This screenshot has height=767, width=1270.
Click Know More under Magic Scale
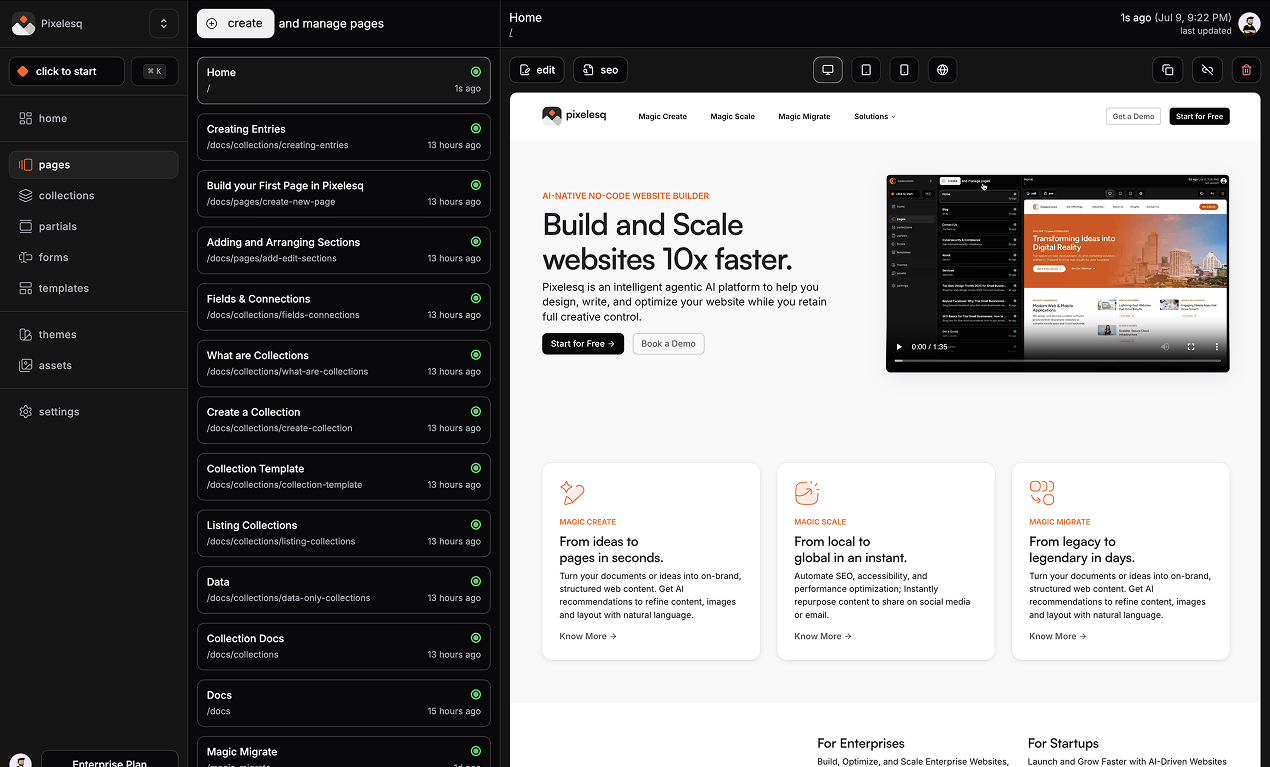click(823, 636)
